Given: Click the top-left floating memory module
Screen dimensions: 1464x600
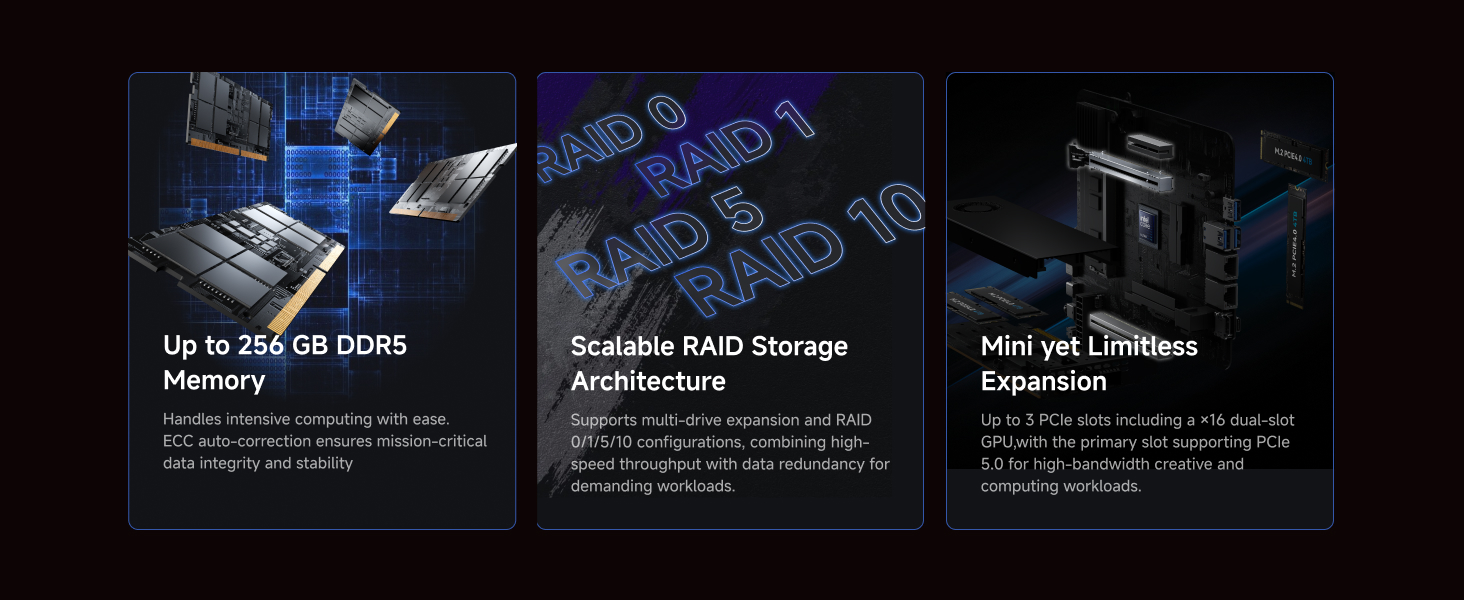Looking at the screenshot, I should tap(230, 116).
